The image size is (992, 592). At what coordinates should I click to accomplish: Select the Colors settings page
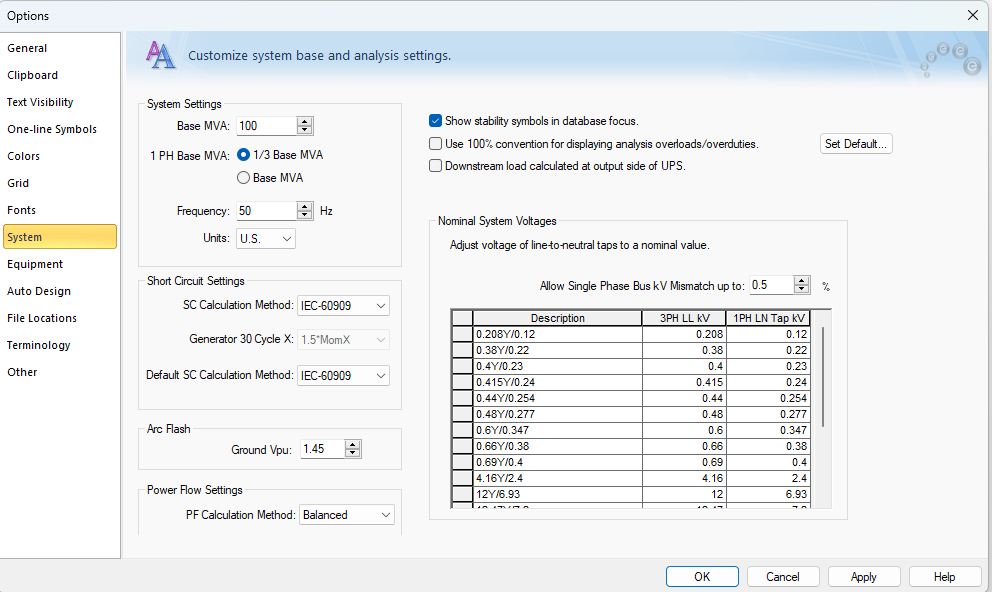tap(24, 155)
